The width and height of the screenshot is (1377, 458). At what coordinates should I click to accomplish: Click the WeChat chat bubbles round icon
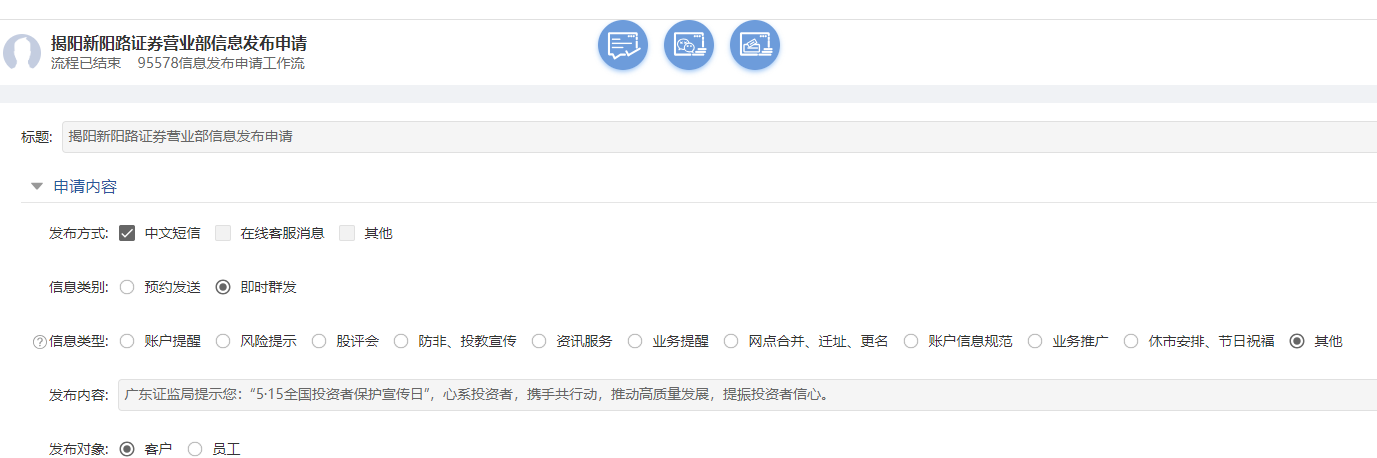tap(689, 45)
